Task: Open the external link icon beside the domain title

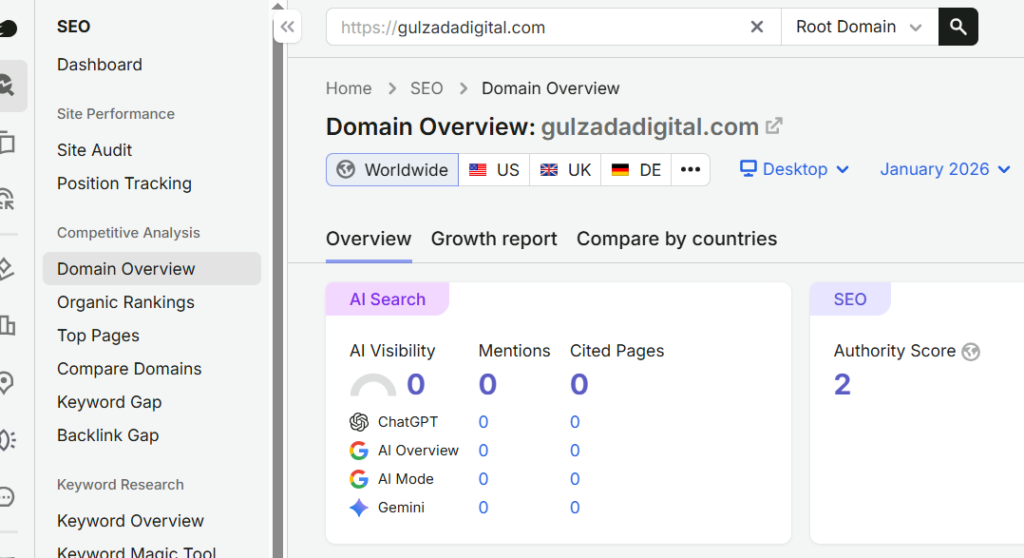Action: (x=774, y=125)
